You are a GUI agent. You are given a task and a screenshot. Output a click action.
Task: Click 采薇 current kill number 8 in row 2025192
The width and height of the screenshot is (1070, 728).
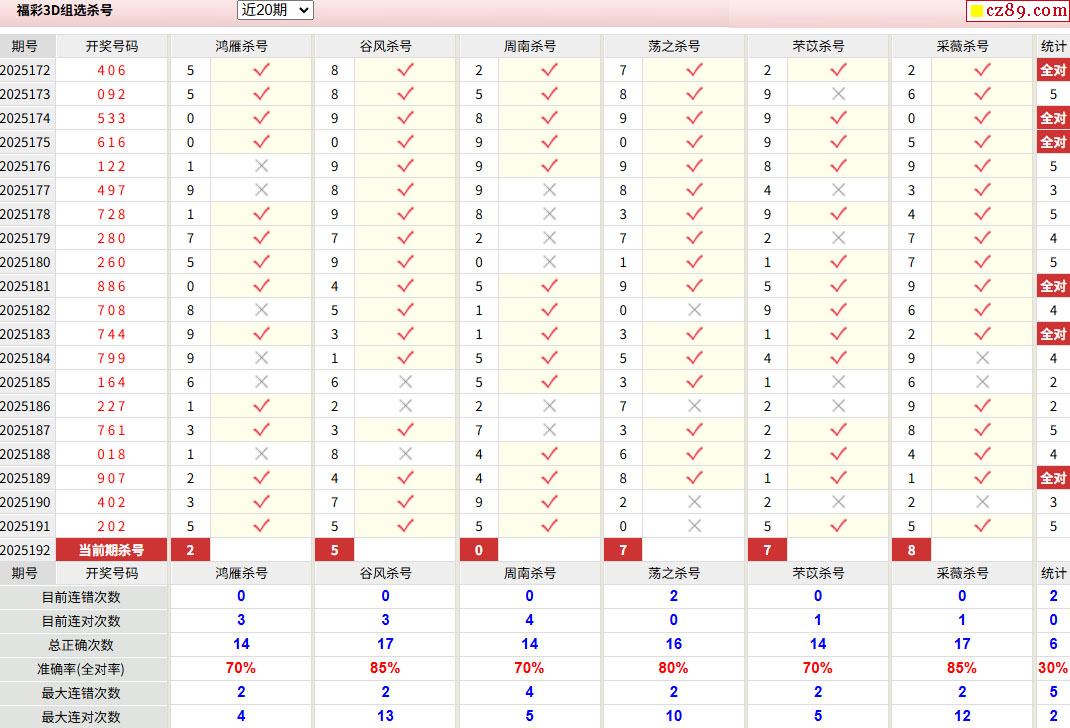911,550
